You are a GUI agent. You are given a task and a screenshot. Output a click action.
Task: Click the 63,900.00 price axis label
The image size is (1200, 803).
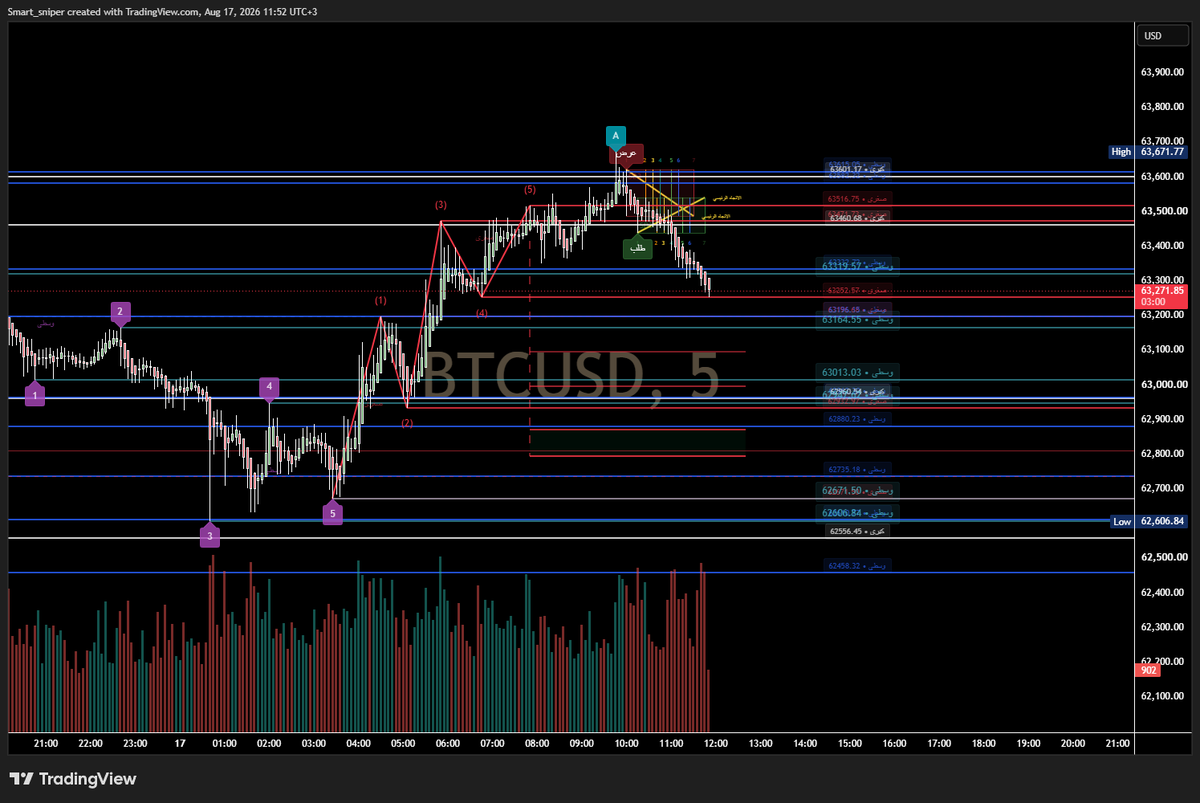click(1162, 72)
